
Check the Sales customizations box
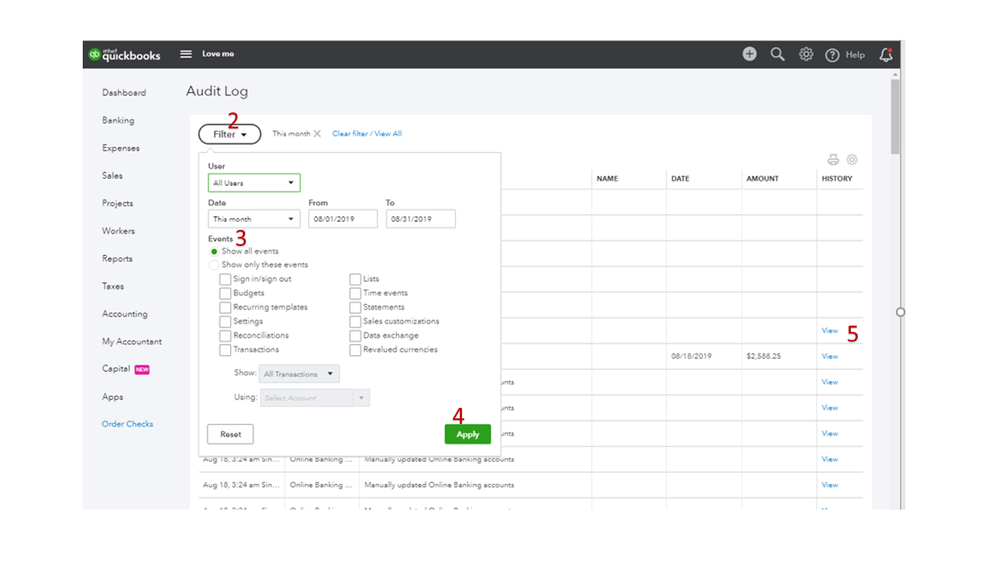(355, 321)
